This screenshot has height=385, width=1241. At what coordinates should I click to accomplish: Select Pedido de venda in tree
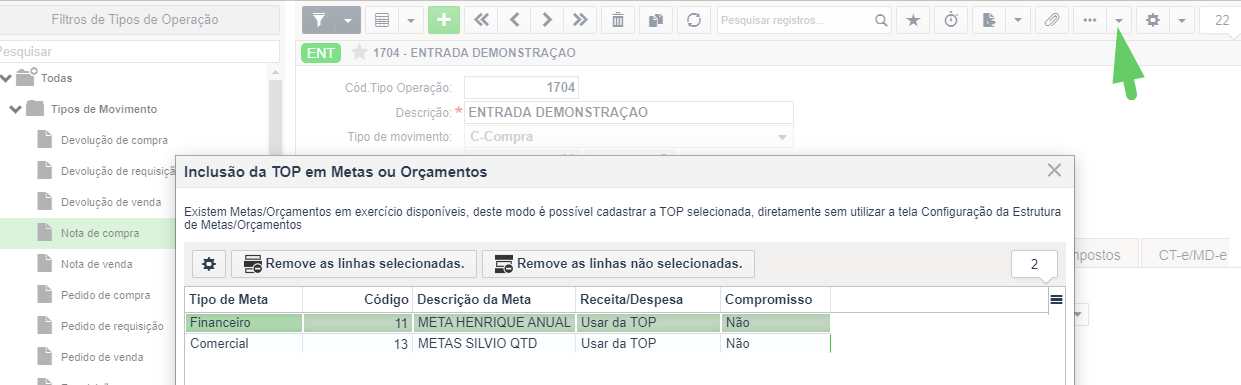coord(101,357)
